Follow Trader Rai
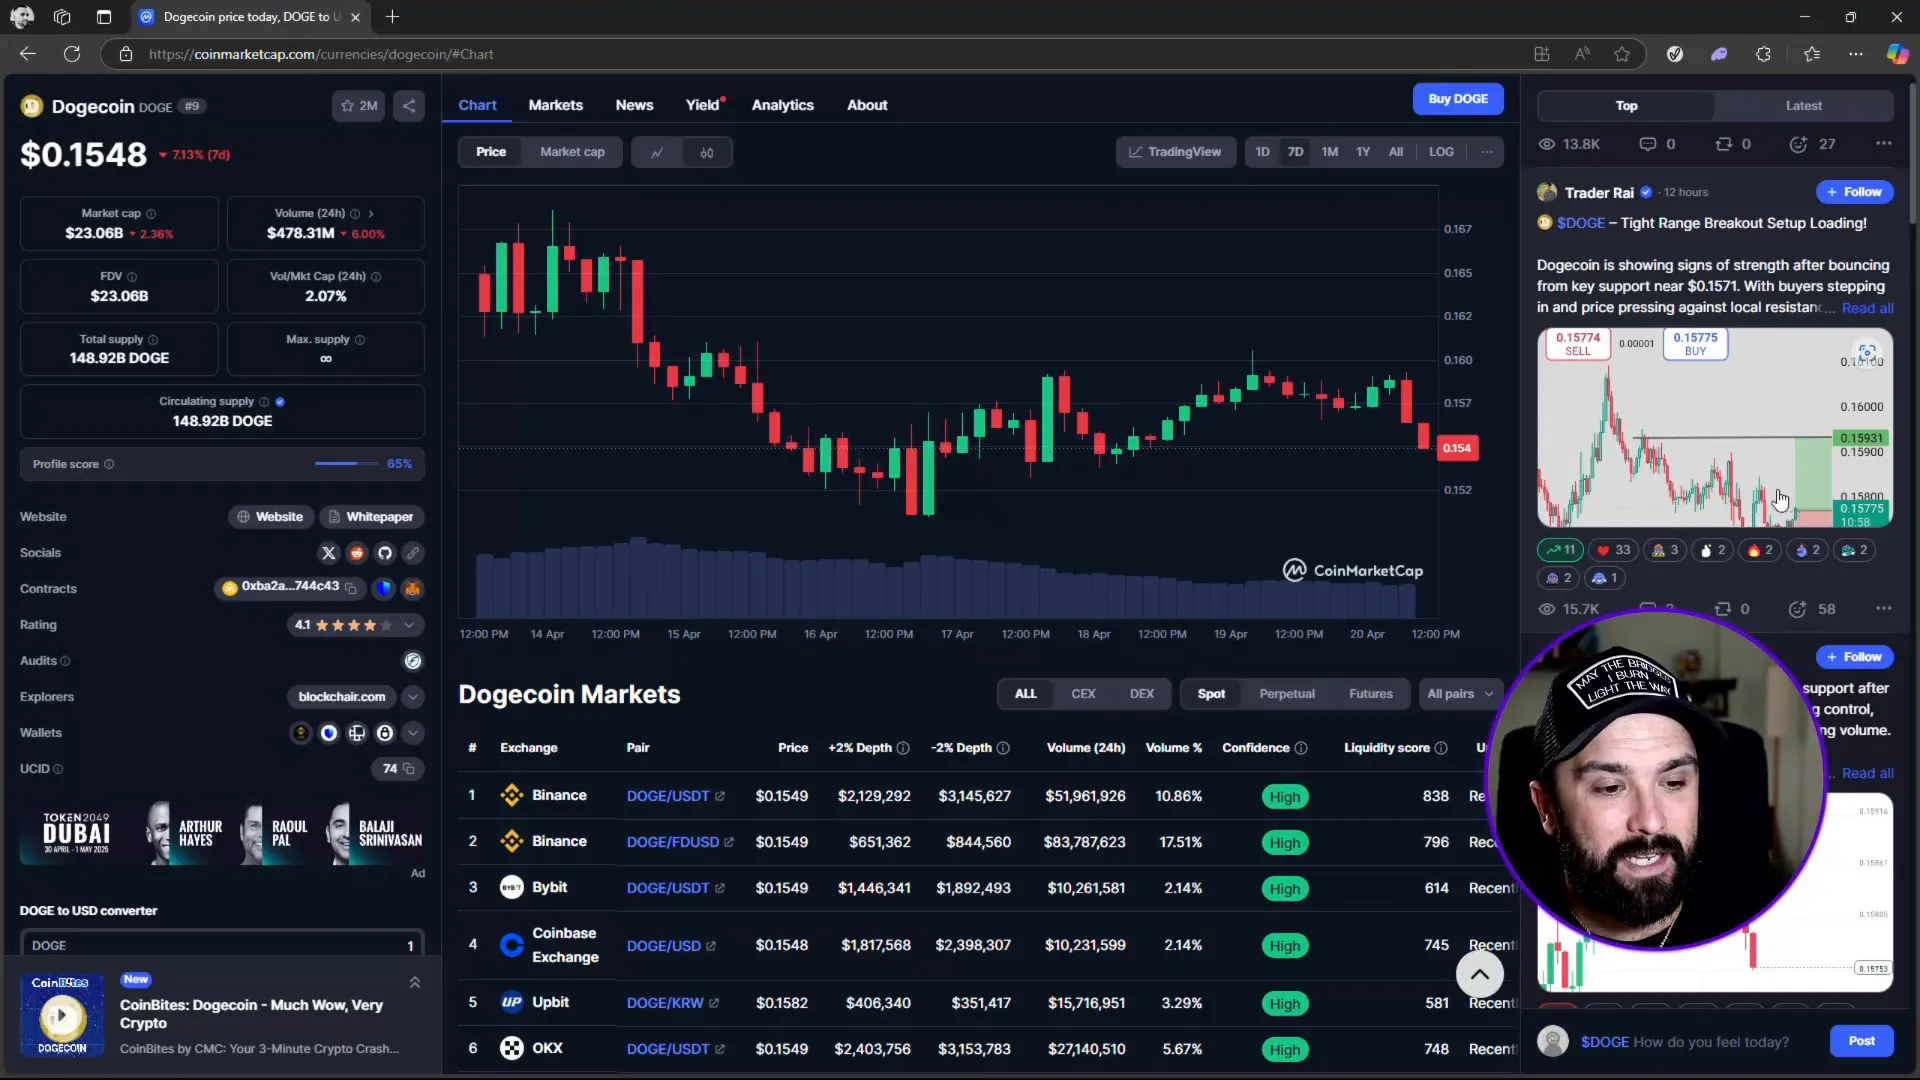Viewport: 1920px width, 1080px height. coord(1854,192)
